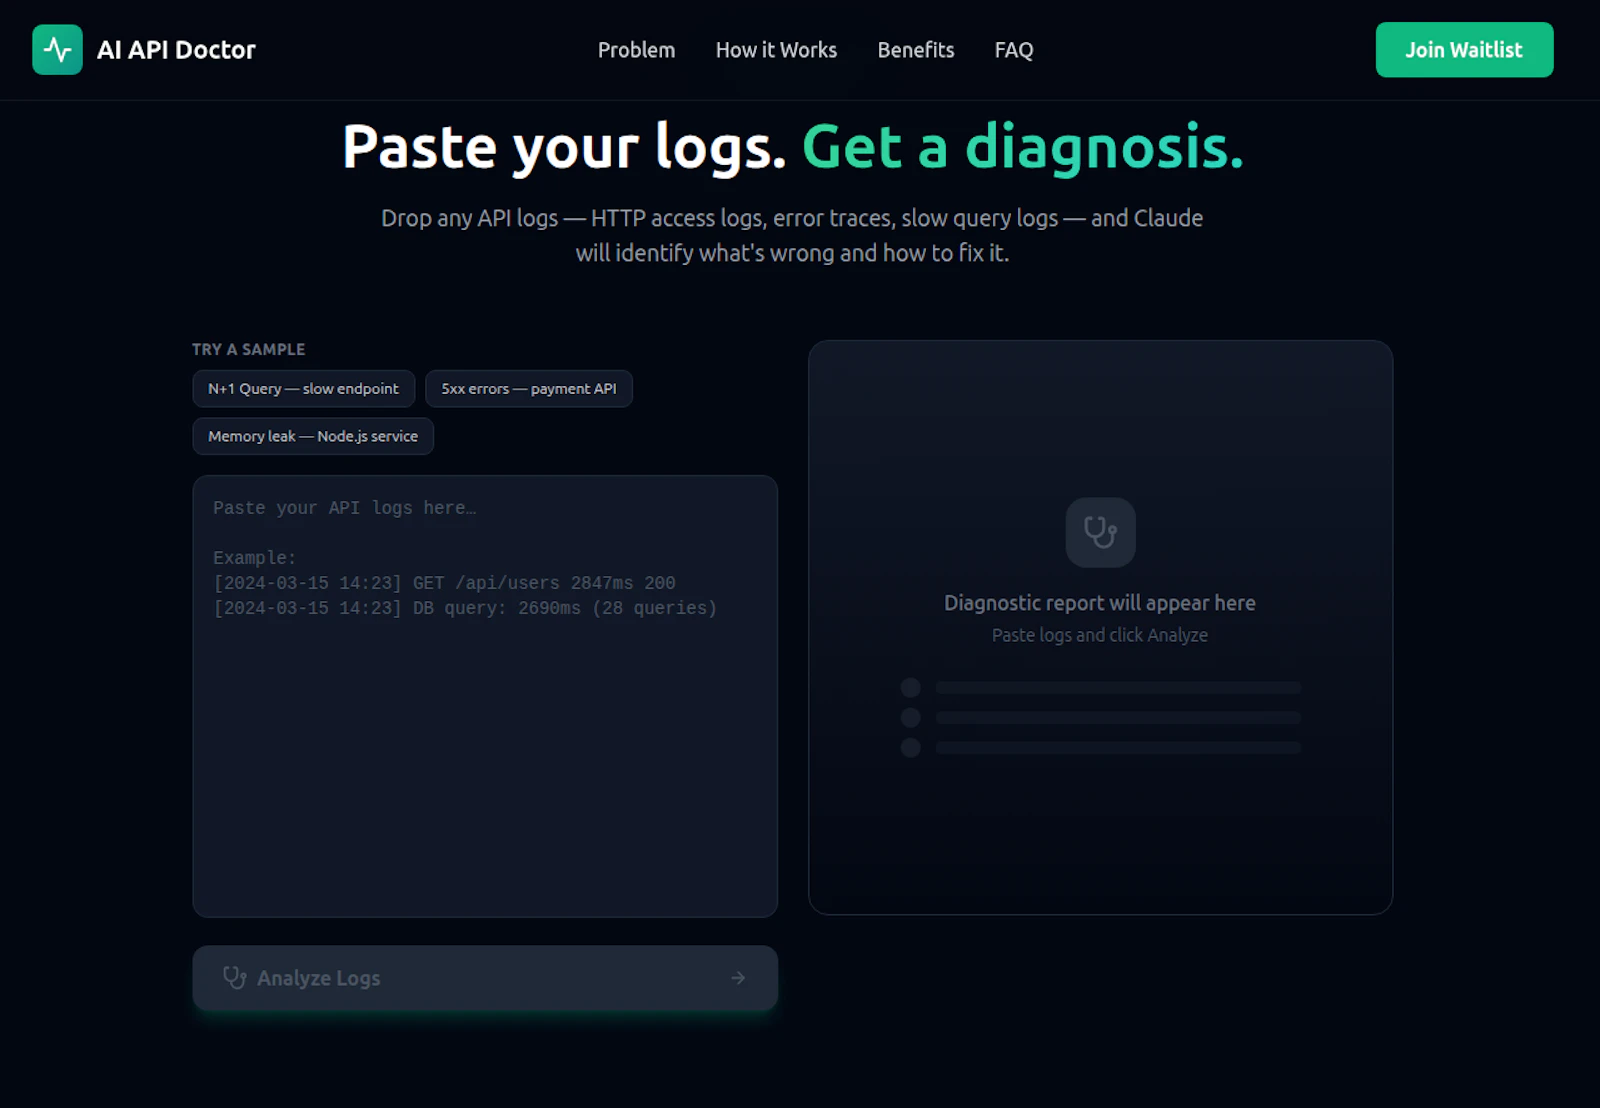
Task: Click the stethoscope icon in report panel
Action: 1100,532
